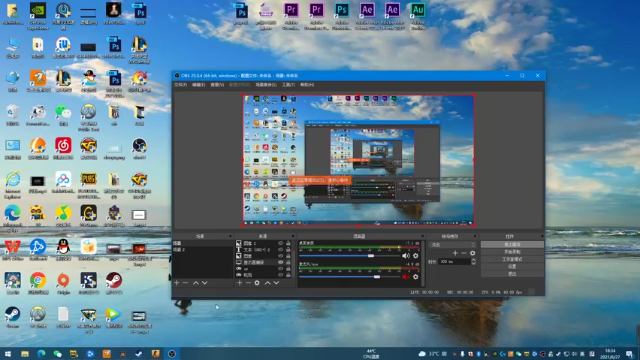This screenshot has width=640, height=360.
Task: Open Google Chrome desktop shortcut
Action: pos(38,284)
